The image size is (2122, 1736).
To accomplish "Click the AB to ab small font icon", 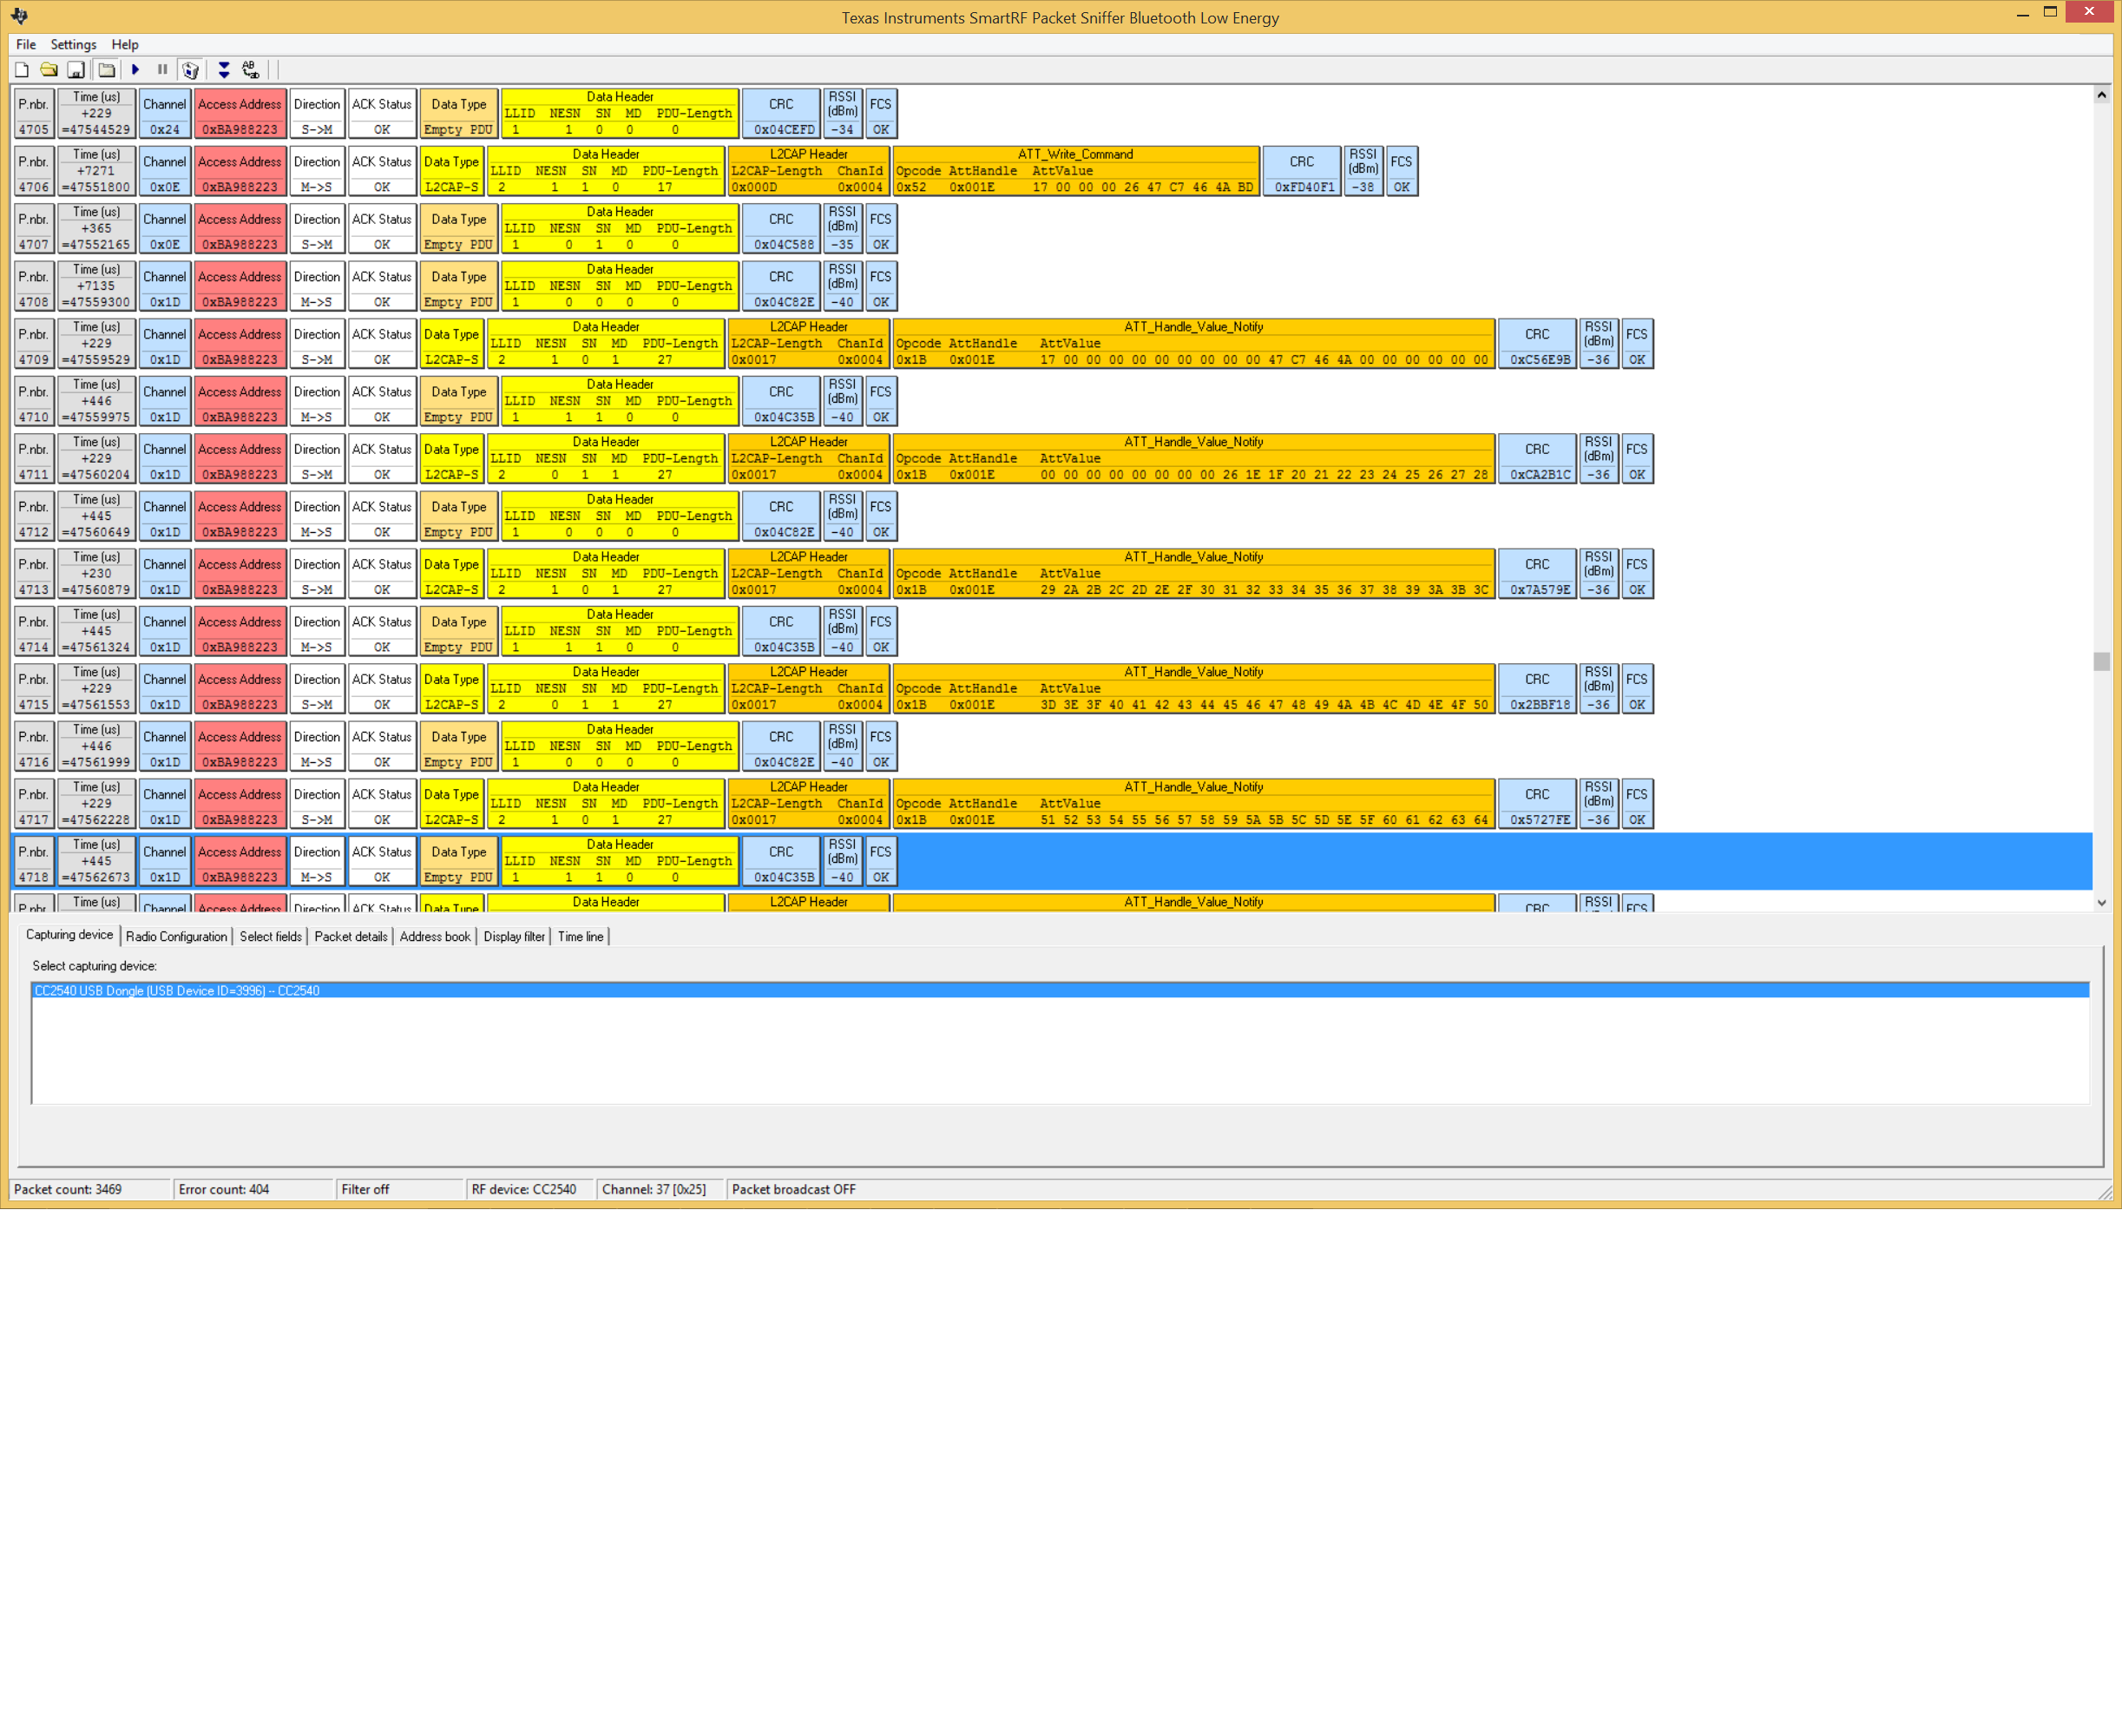I will coord(251,70).
